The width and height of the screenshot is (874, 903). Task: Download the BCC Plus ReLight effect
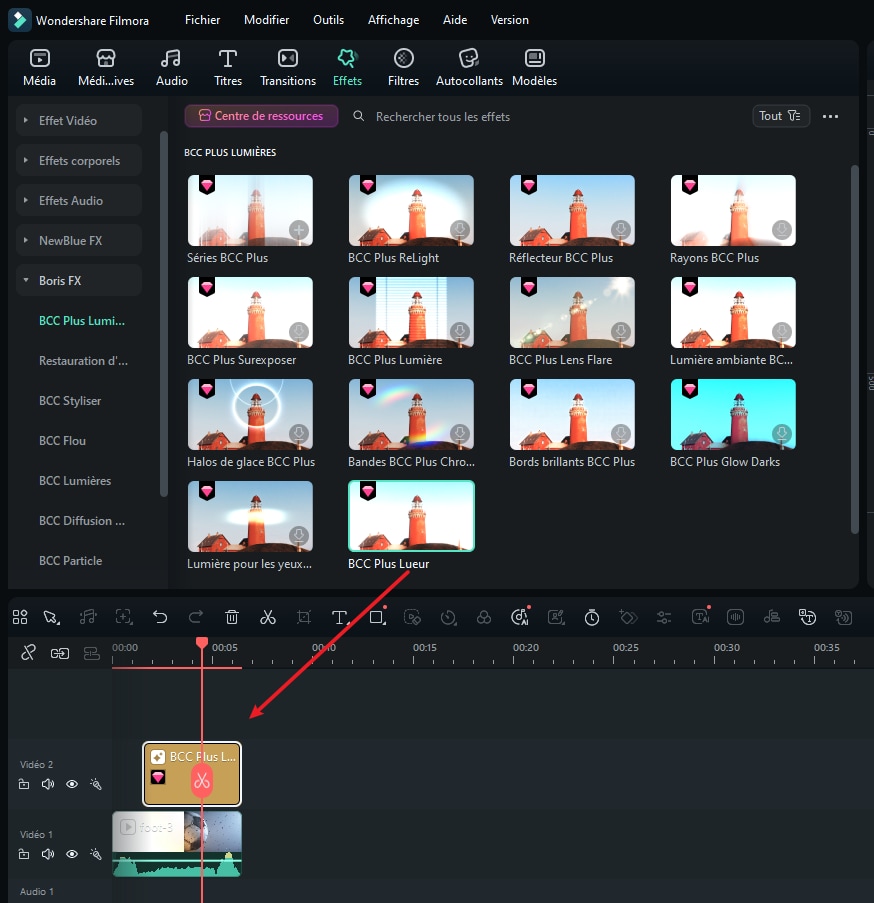(x=459, y=230)
